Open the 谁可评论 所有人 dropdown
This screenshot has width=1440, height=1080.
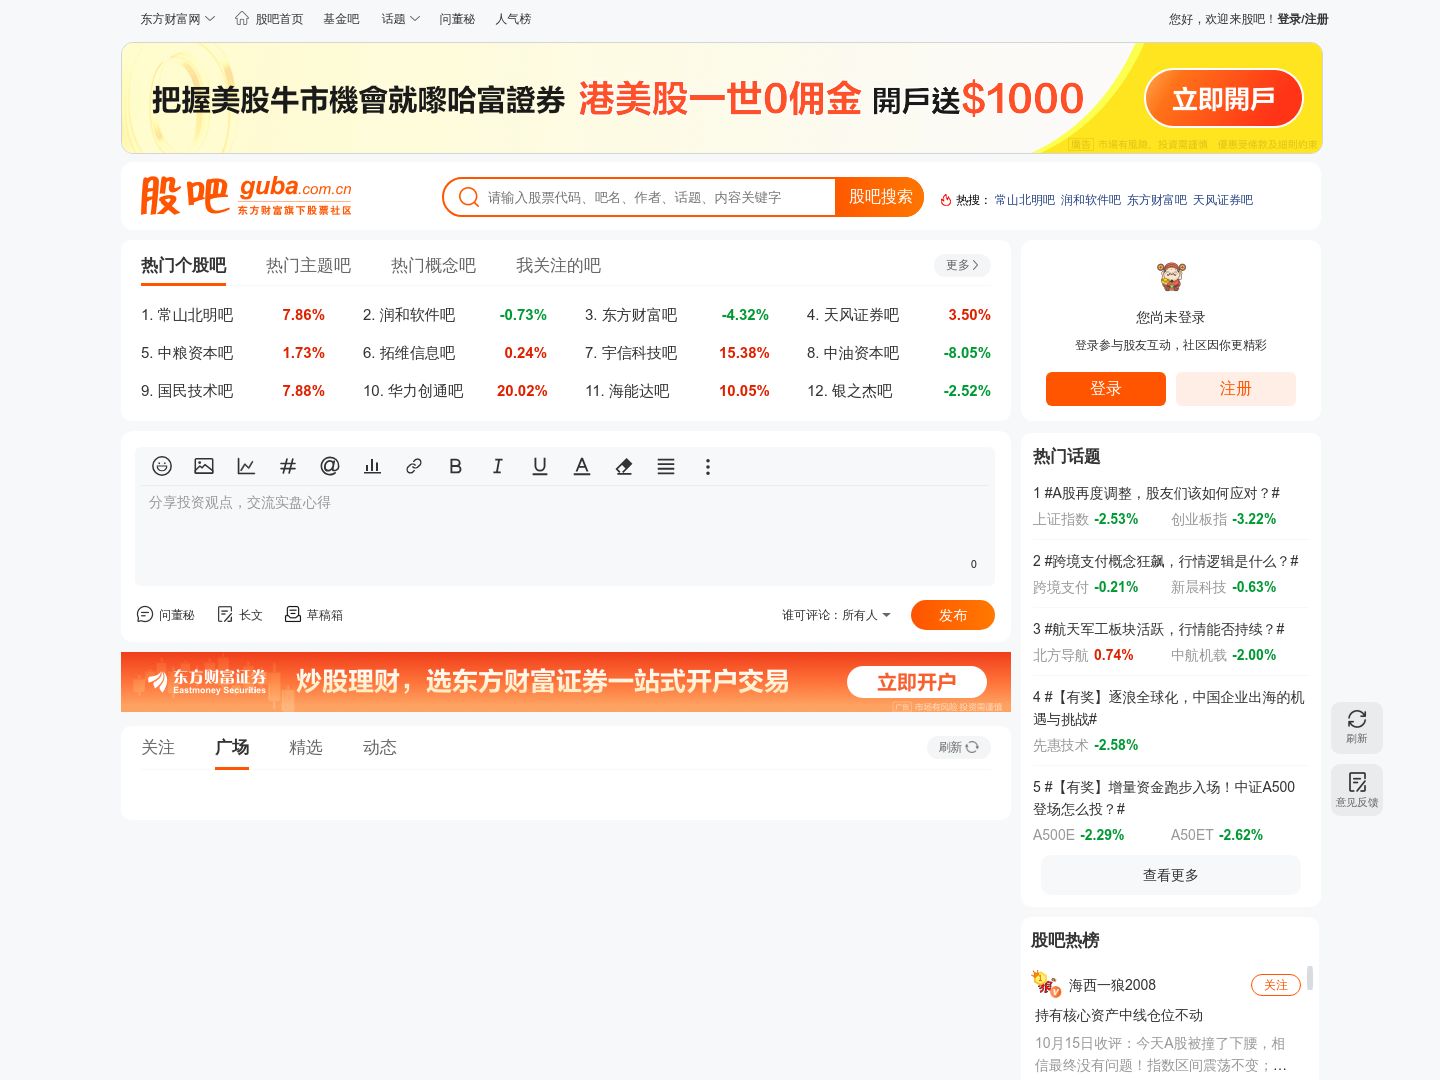pos(836,615)
